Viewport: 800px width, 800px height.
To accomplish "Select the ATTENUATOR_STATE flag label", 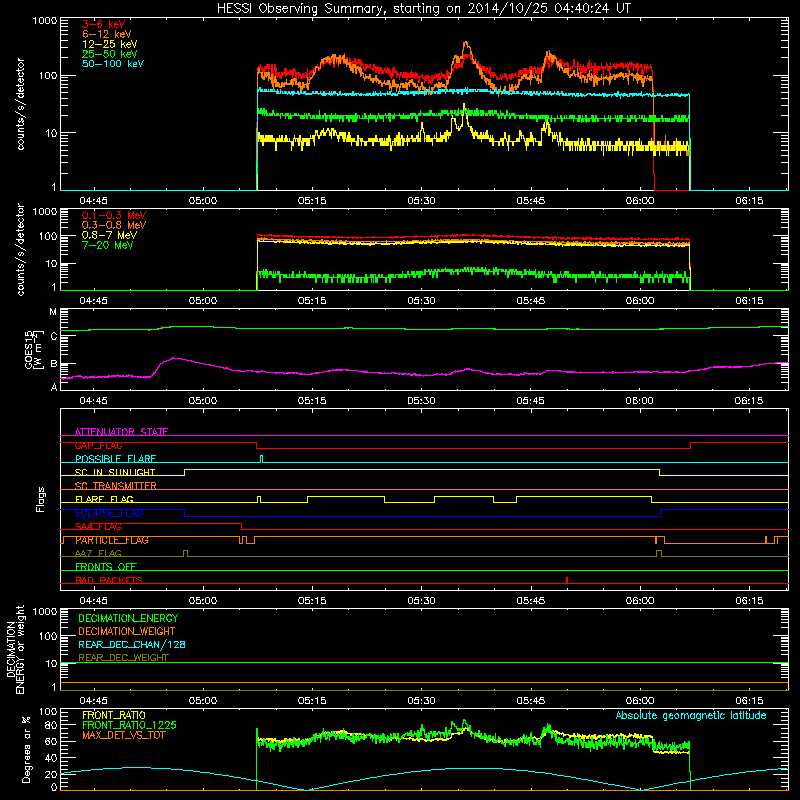I will click(x=121, y=432).
